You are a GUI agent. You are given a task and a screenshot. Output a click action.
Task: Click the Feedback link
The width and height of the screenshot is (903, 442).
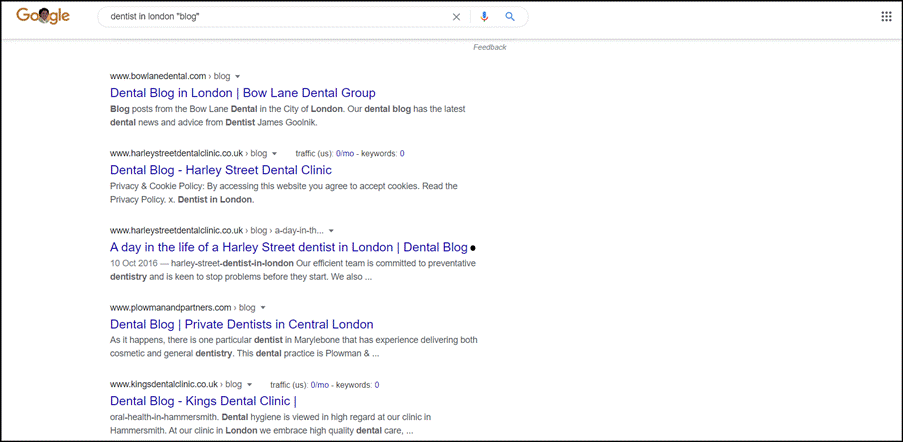pyautogui.click(x=489, y=48)
